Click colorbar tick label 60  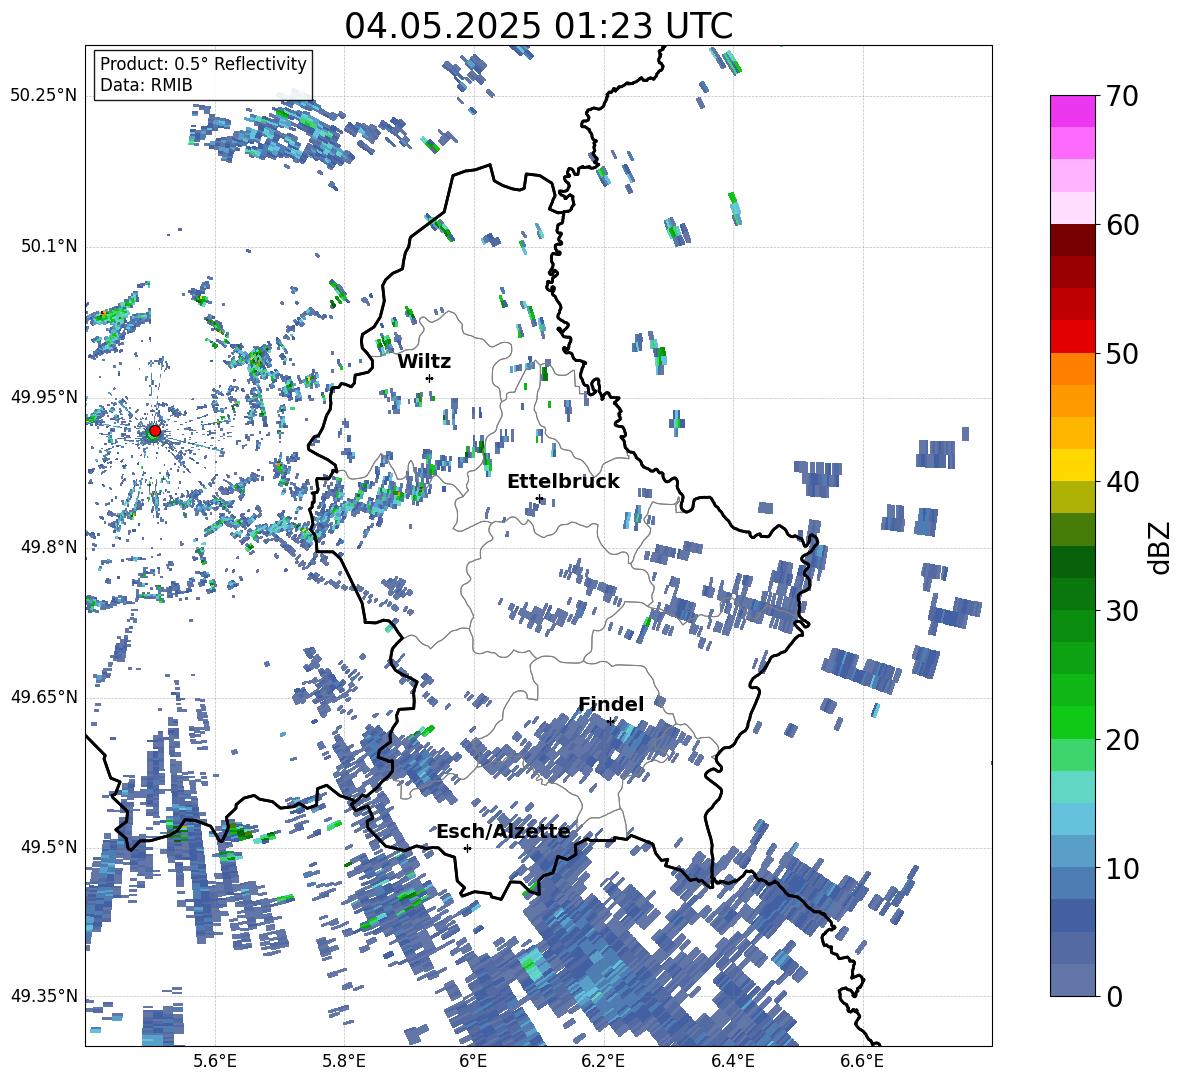pos(1122,225)
